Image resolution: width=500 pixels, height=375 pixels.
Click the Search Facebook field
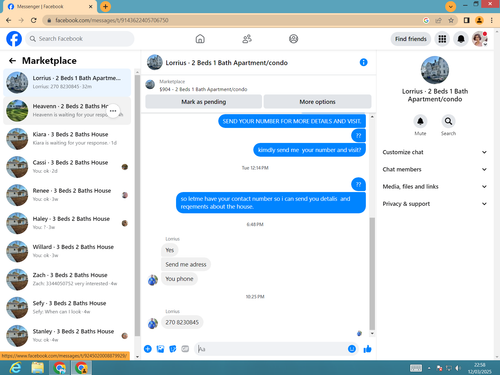point(80,39)
